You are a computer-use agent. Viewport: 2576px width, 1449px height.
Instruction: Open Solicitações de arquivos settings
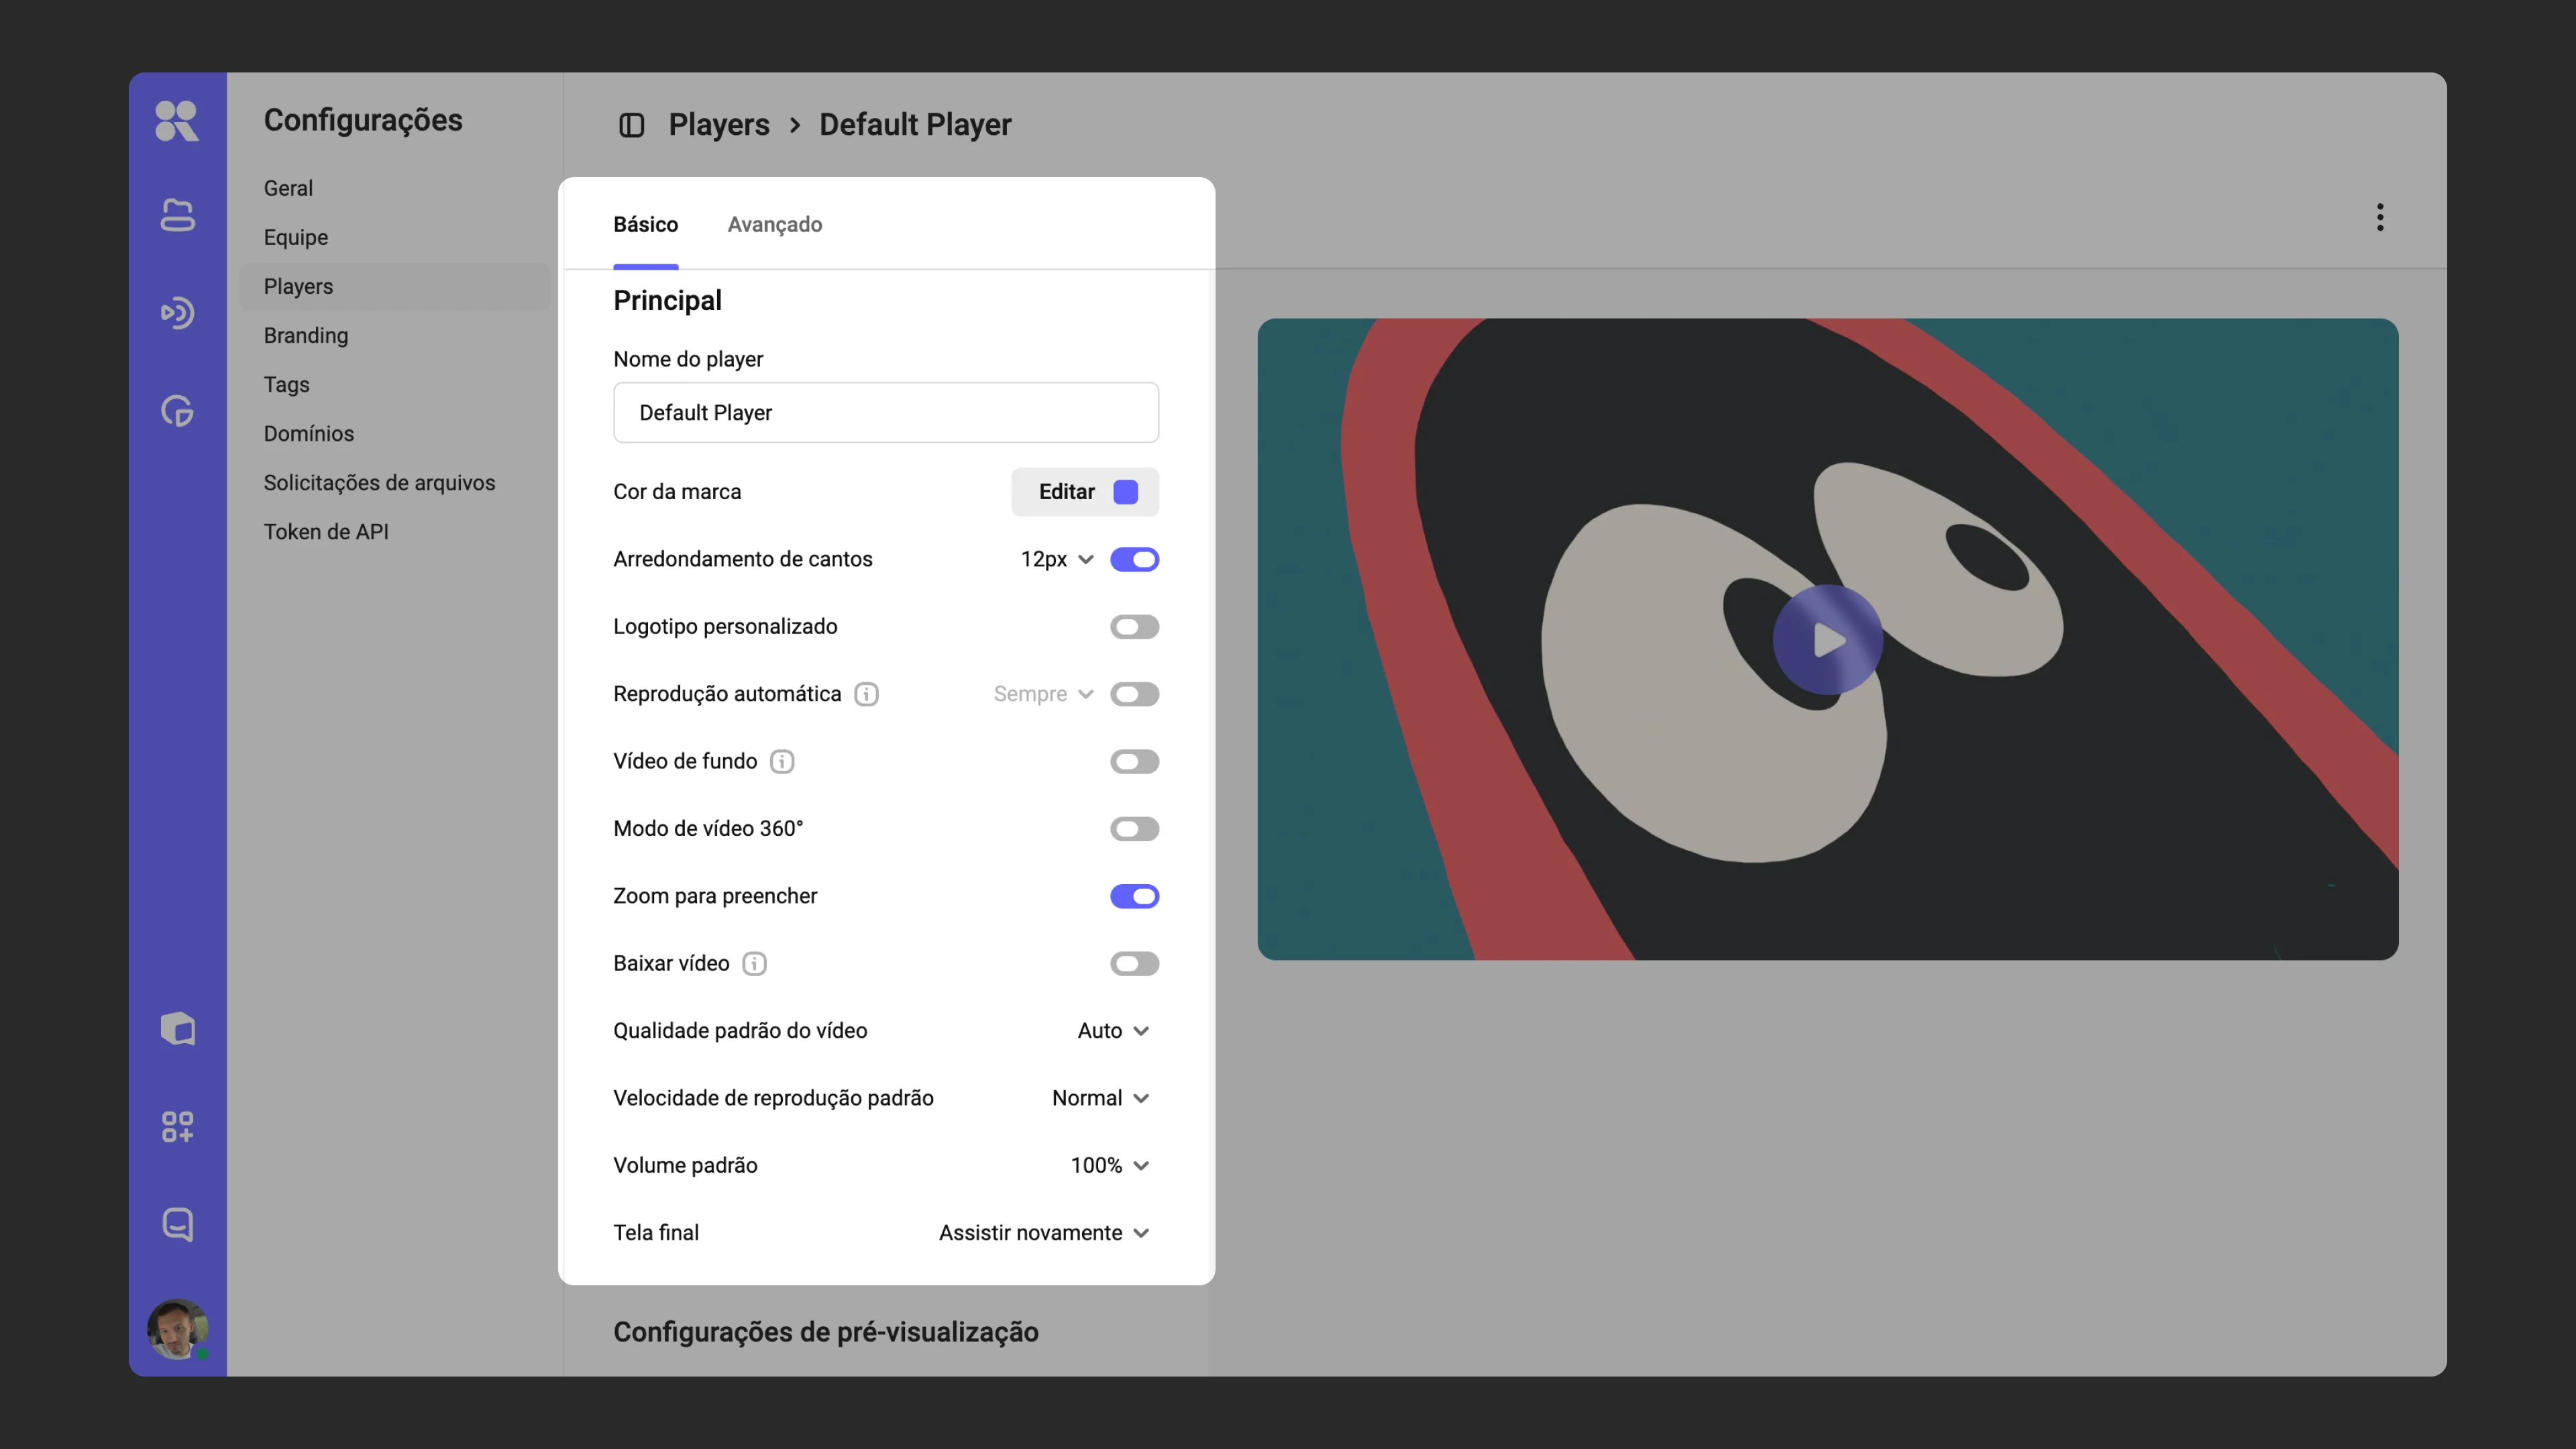click(x=379, y=482)
